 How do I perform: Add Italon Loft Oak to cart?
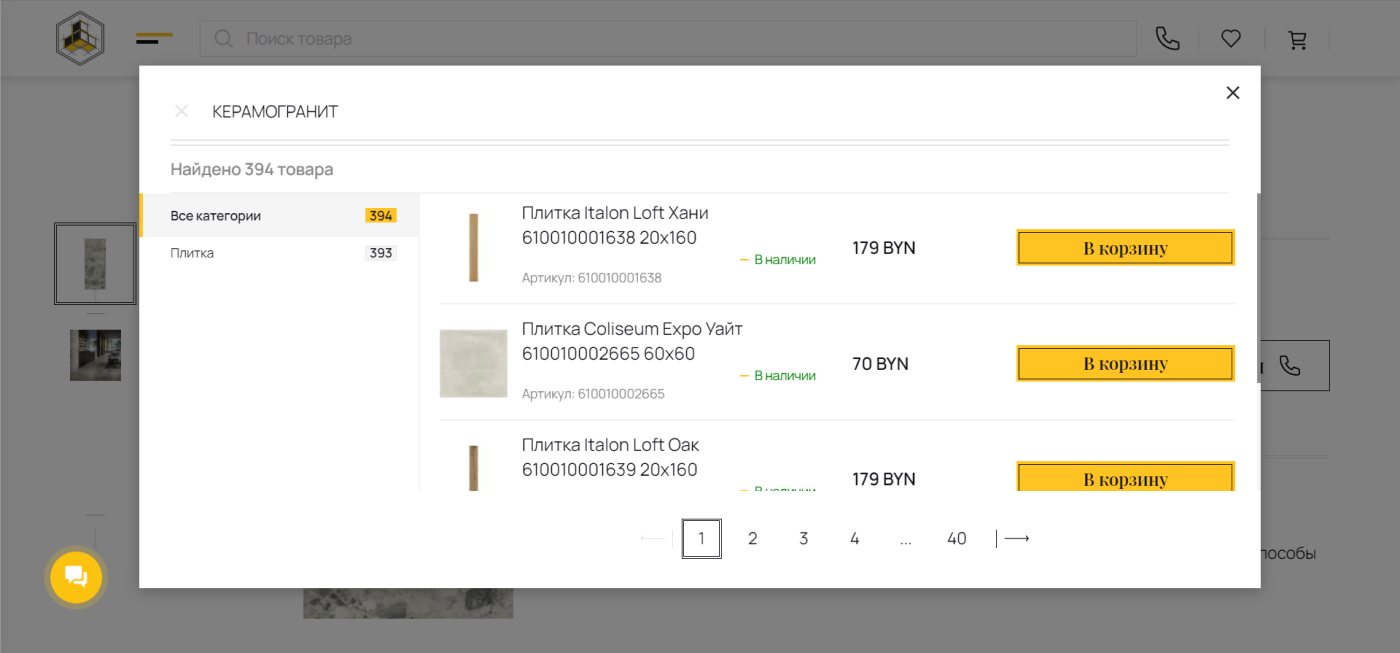point(1125,479)
